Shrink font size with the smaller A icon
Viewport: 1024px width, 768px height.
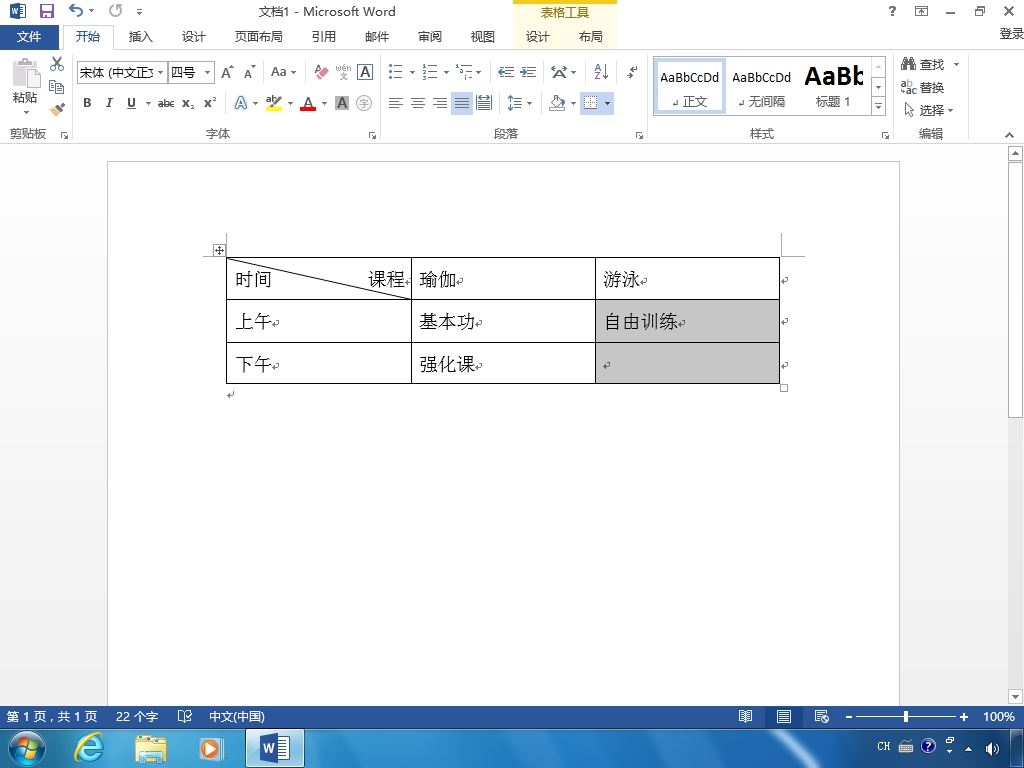[x=249, y=72]
